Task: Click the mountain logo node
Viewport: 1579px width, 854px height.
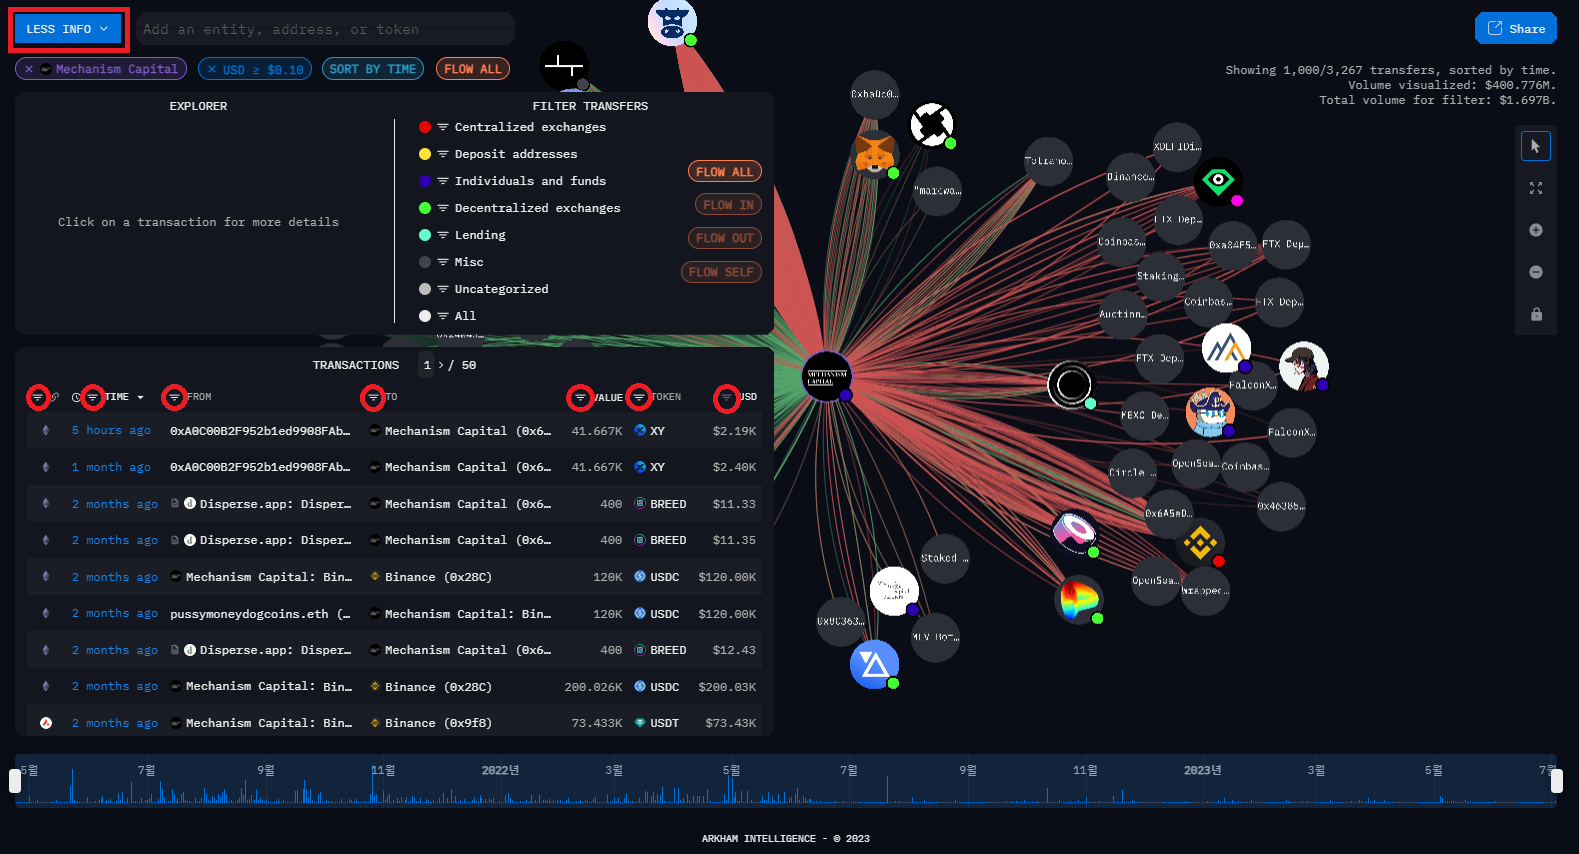Action: 1226,348
